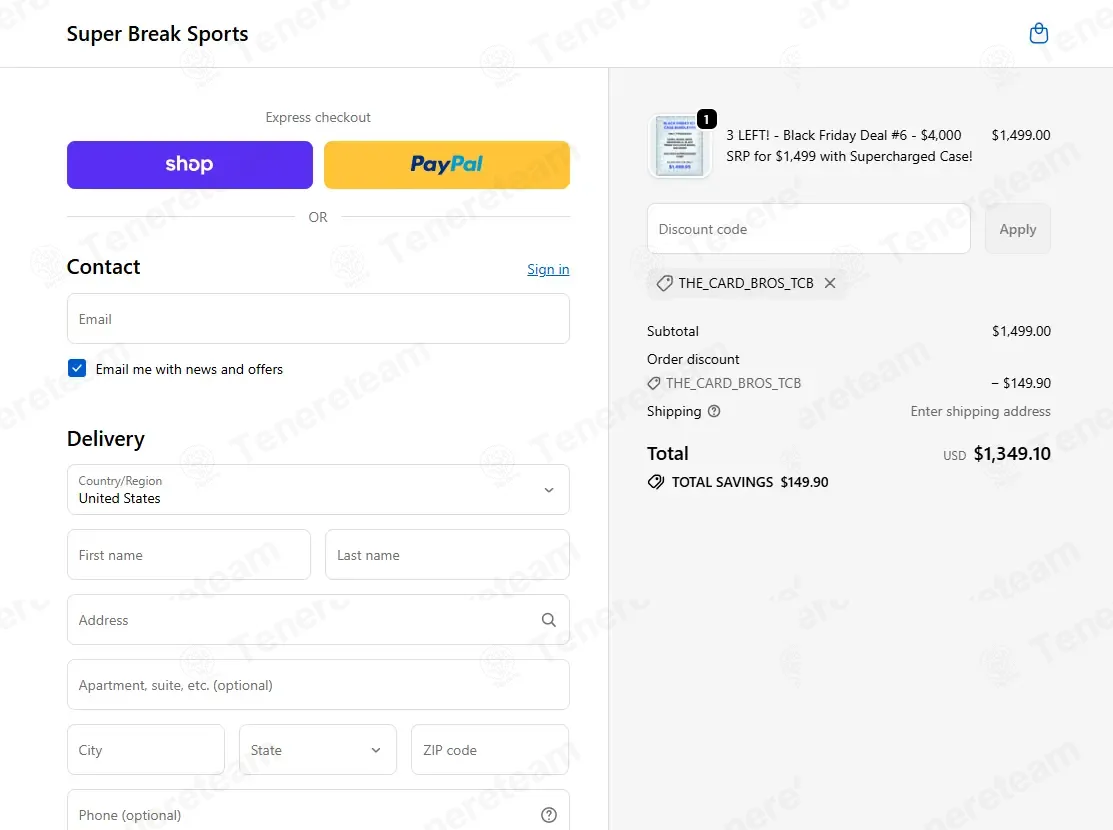The width and height of the screenshot is (1113, 830).
Task: Focus the Last name field
Action: pos(447,555)
